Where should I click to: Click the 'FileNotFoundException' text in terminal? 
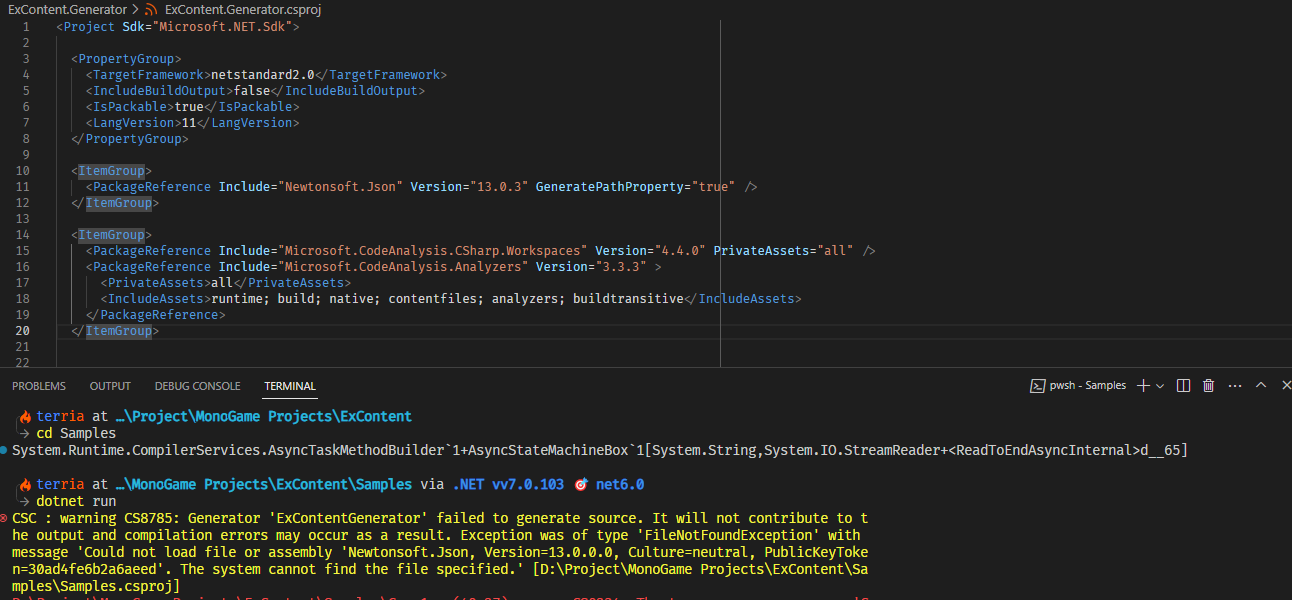tap(729, 536)
